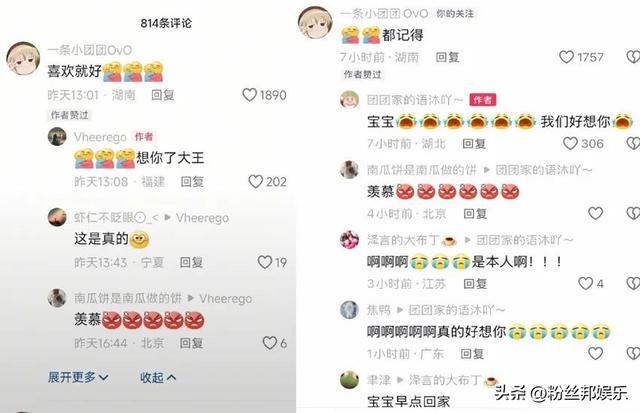
Task: Tap heart on 啊啊啊啊啊真的好想你 reply from 广东
Action: coord(596,353)
